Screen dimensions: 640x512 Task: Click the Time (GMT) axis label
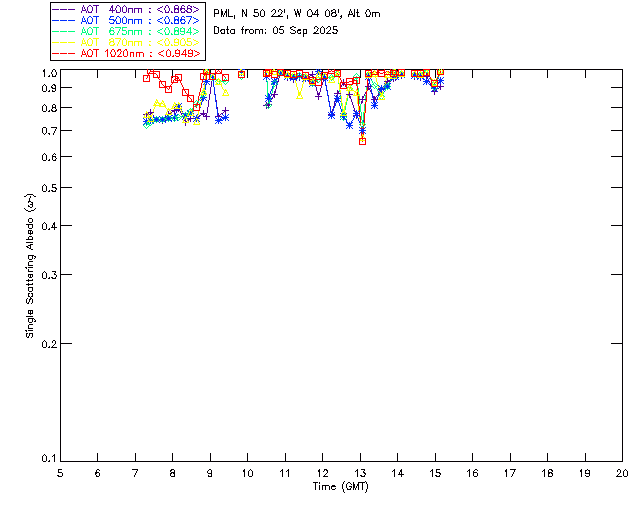[340, 487]
